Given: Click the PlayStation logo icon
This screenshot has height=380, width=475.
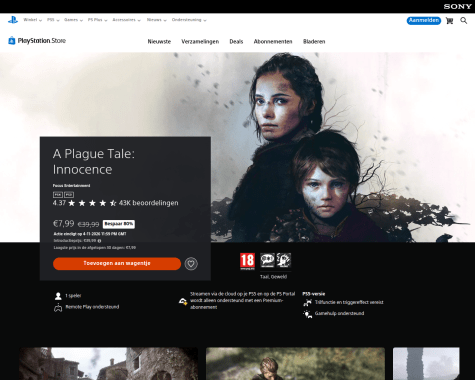Looking at the screenshot, I should [13, 20].
